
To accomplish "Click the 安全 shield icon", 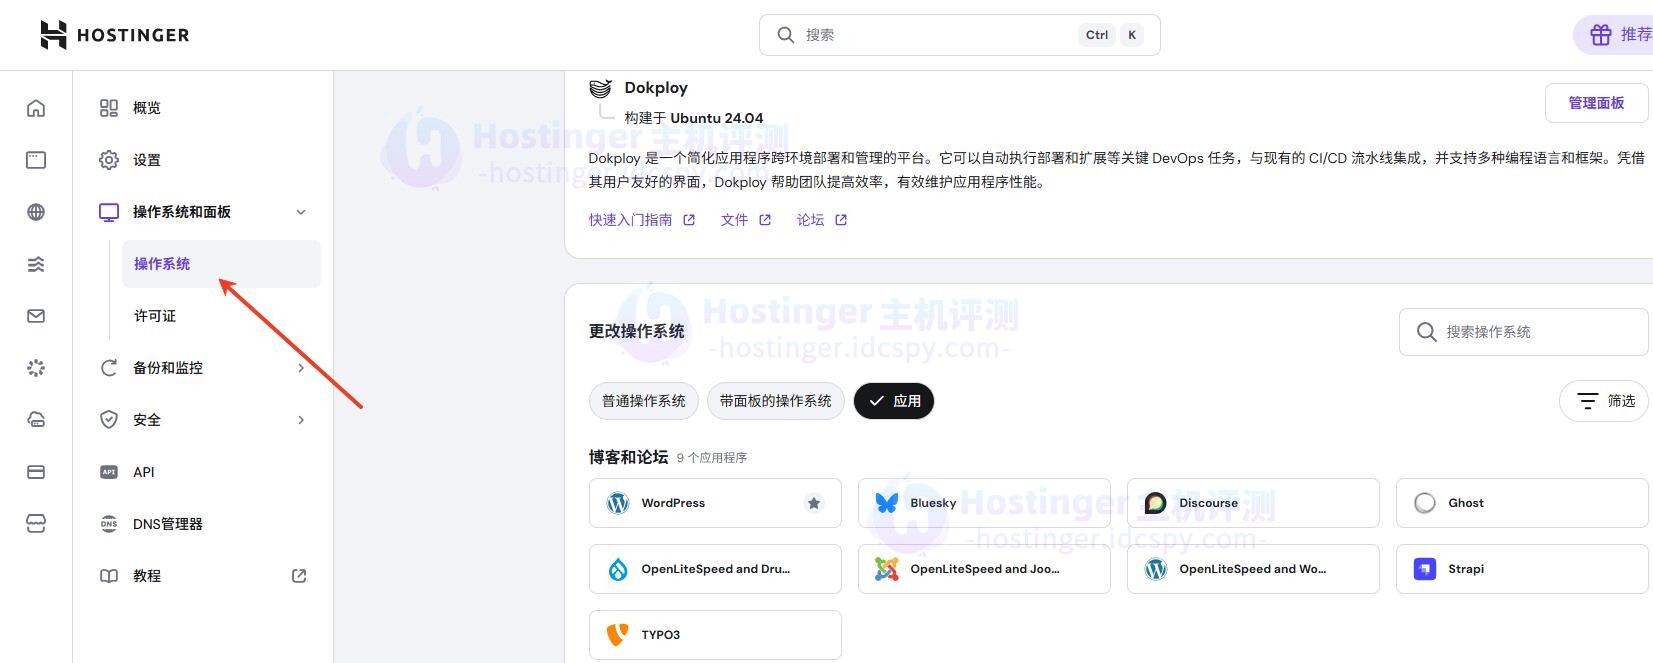I will click(x=109, y=420).
